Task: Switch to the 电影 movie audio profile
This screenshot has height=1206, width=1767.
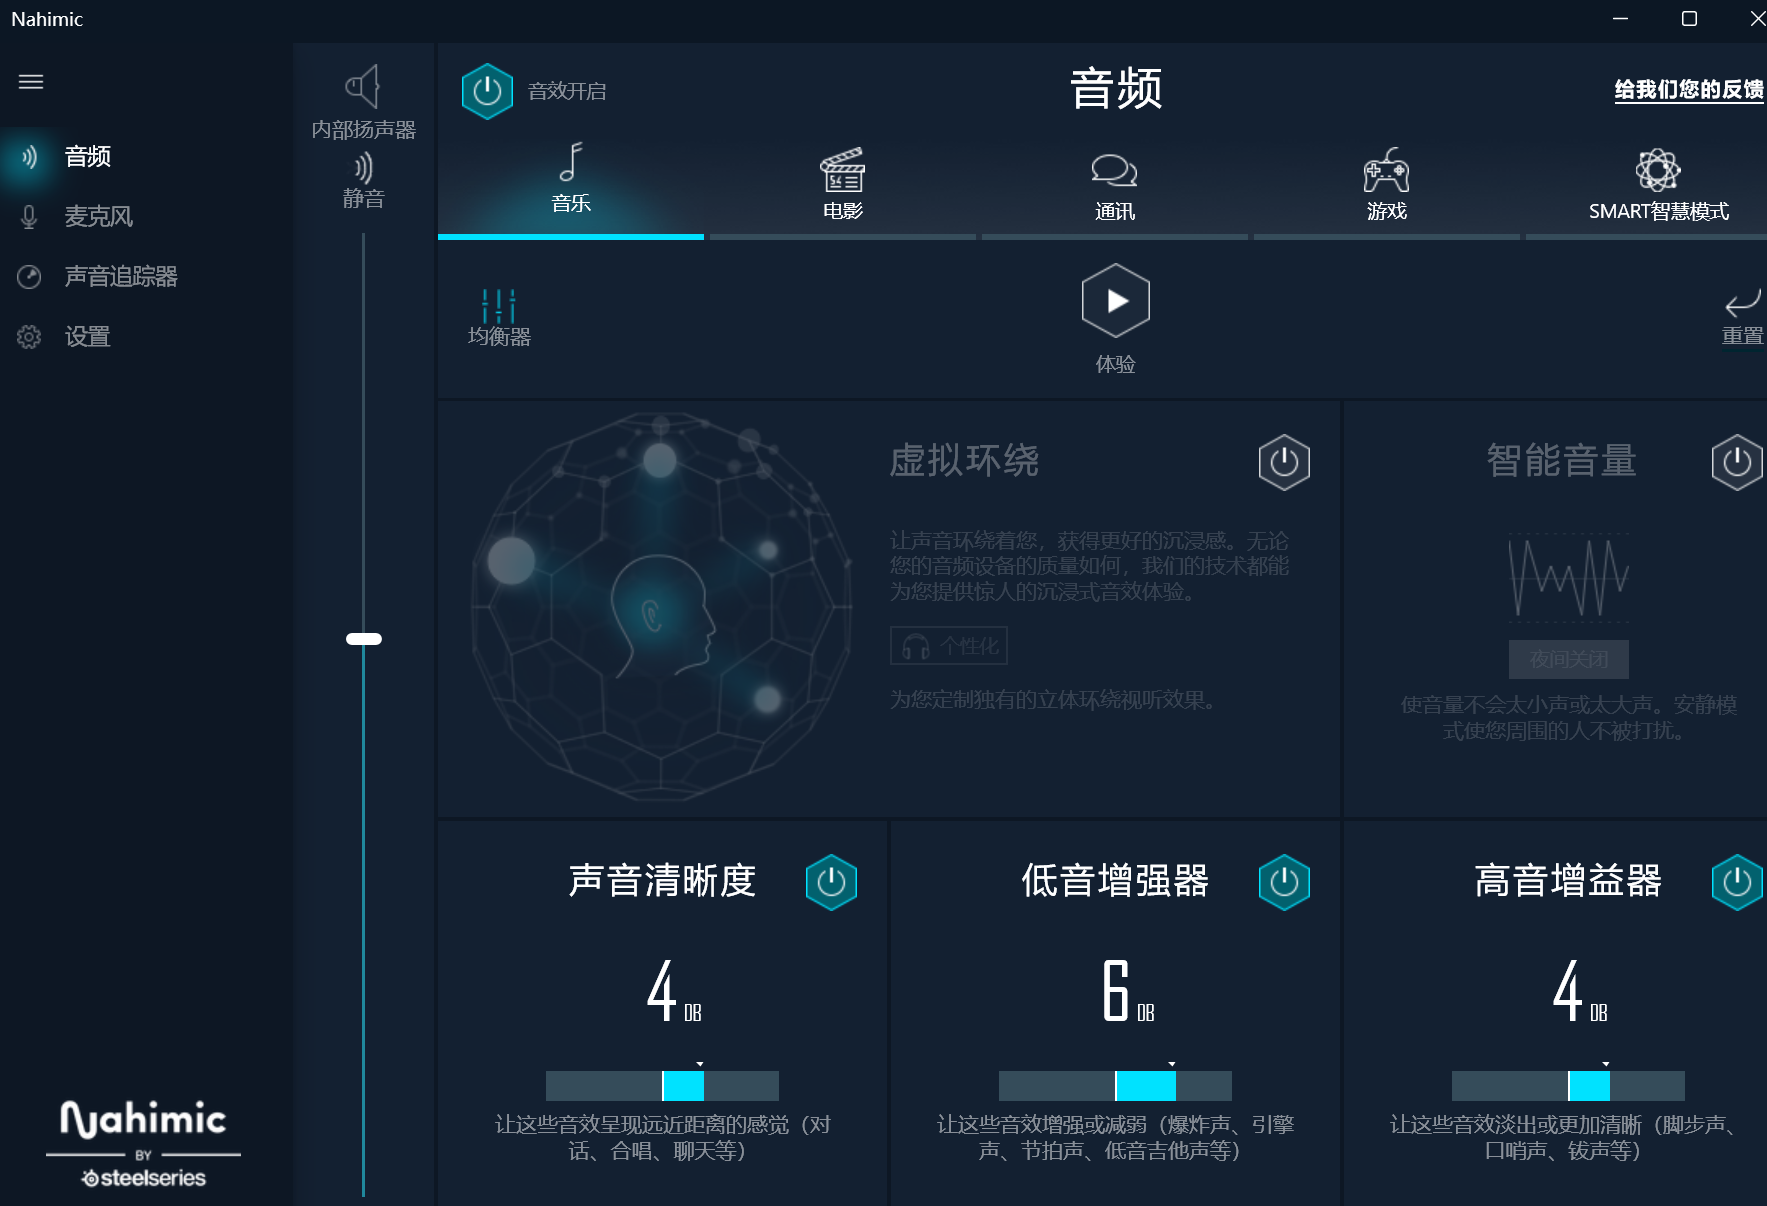Action: click(843, 188)
